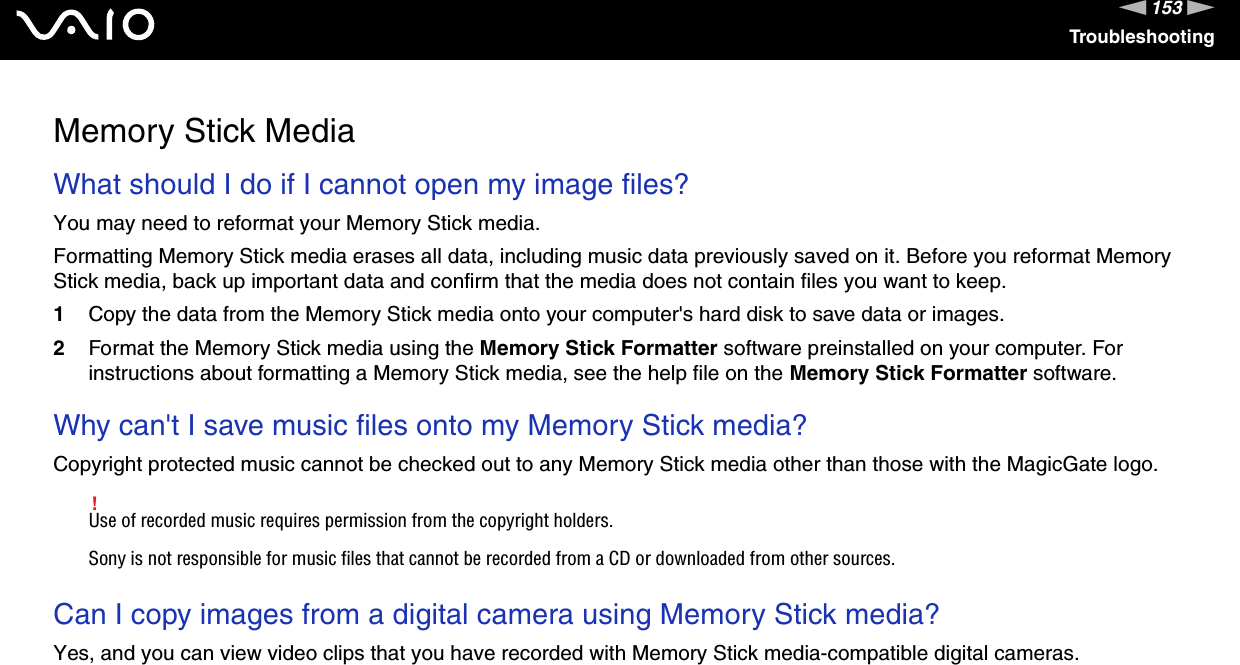Click the 'Use of recorded music' note
1240x665 pixels.
[x=351, y=521]
